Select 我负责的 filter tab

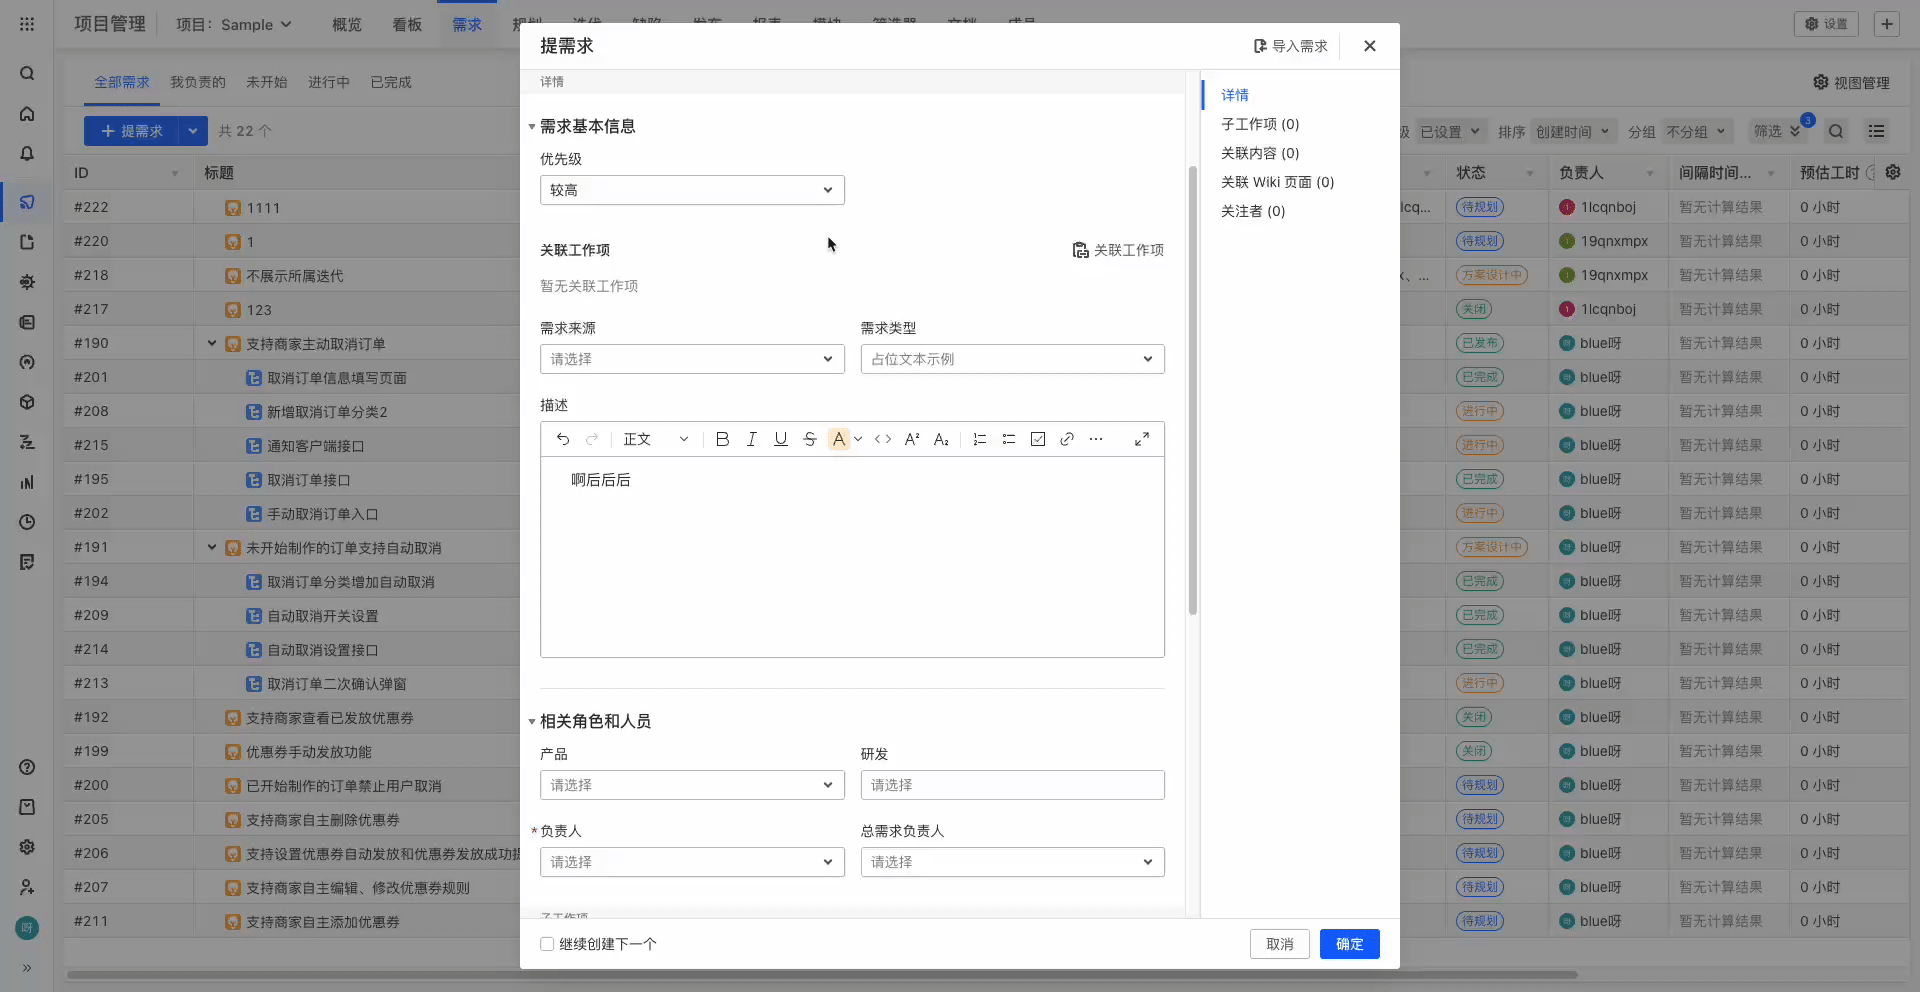point(198,82)
